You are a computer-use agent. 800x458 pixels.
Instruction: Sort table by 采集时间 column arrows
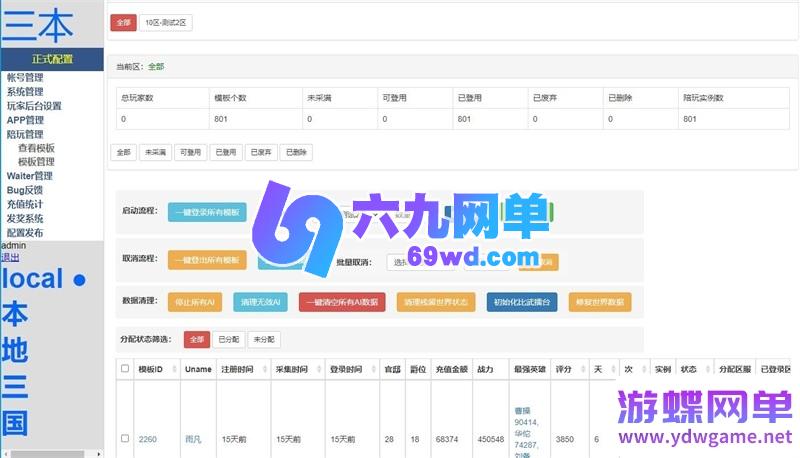319,369
